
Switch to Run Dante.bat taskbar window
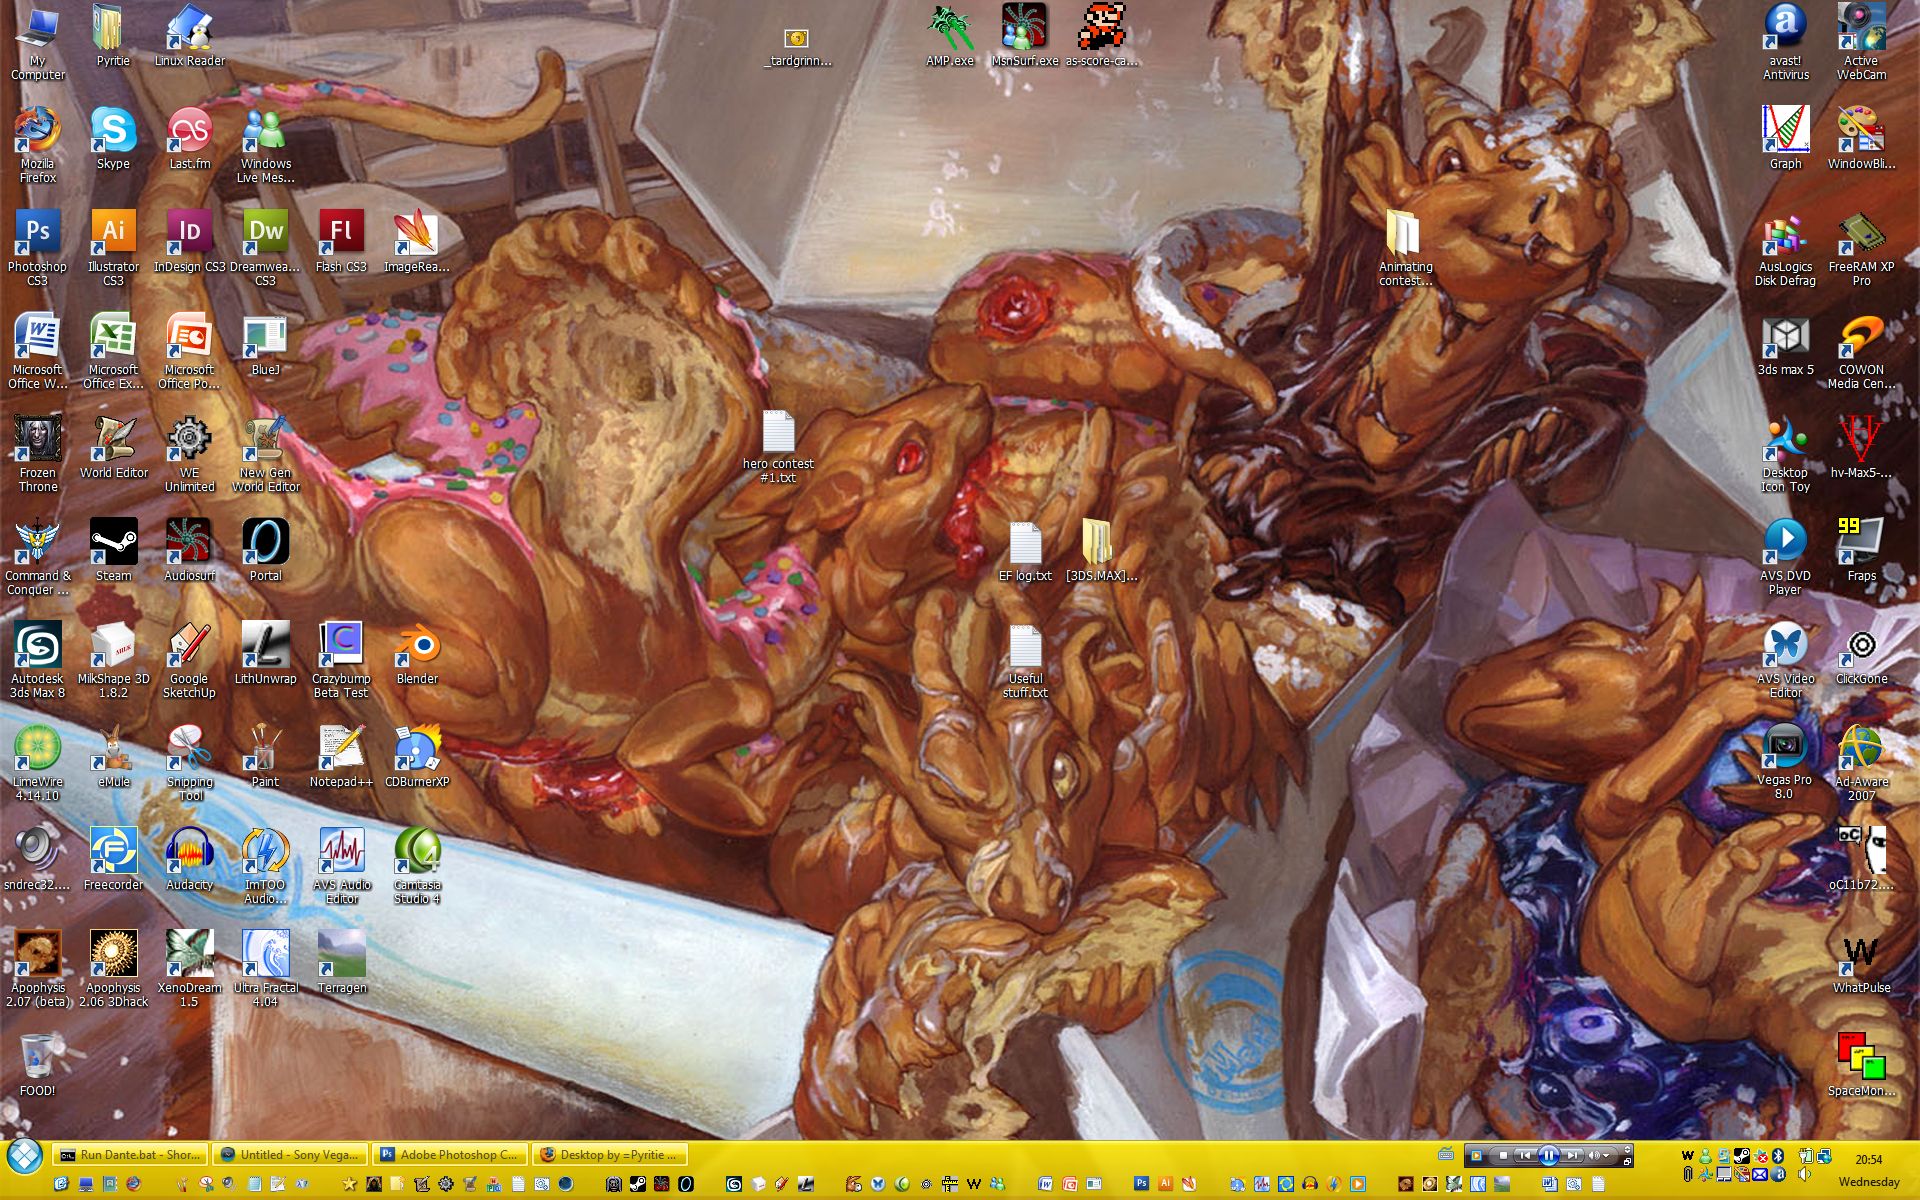(x=131, y=1154)
